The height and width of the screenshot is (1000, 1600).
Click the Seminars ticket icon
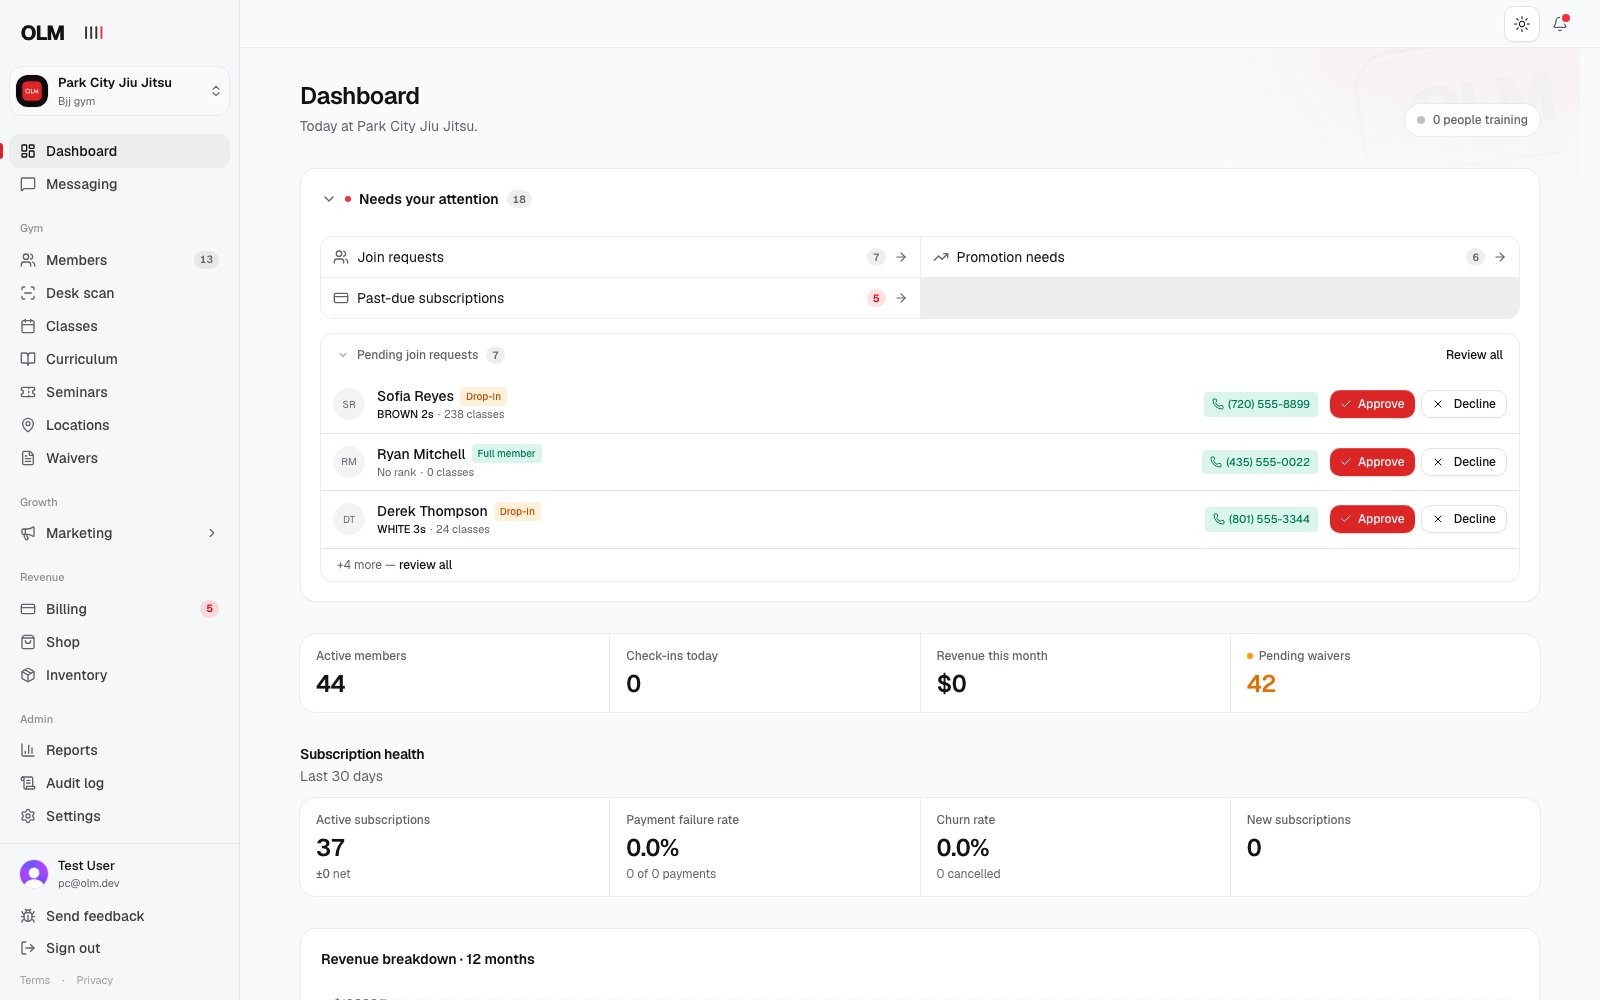(x=28, y=392)
